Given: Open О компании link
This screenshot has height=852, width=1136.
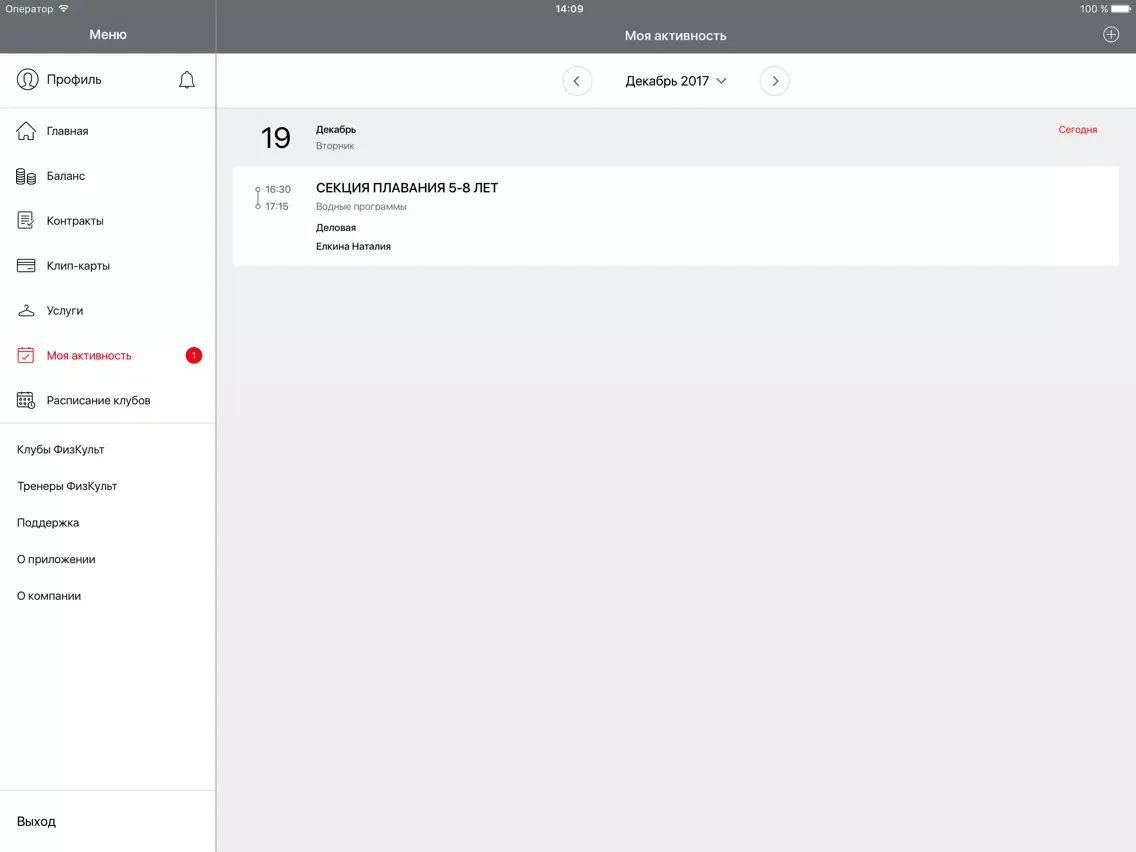Looking at the screenshot, I should pos(49,596).
